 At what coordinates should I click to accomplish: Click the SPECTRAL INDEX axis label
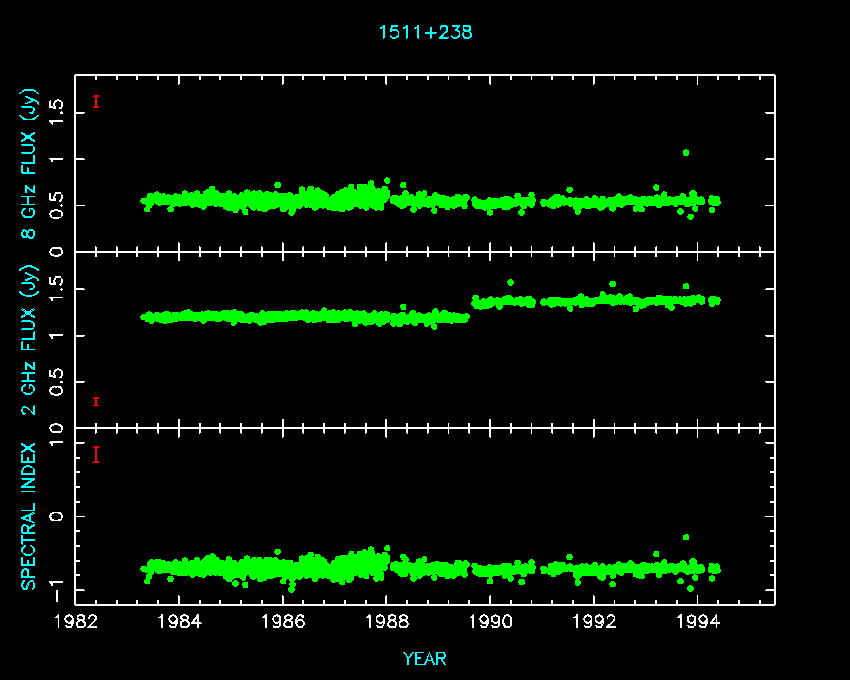tap(29, 516)
